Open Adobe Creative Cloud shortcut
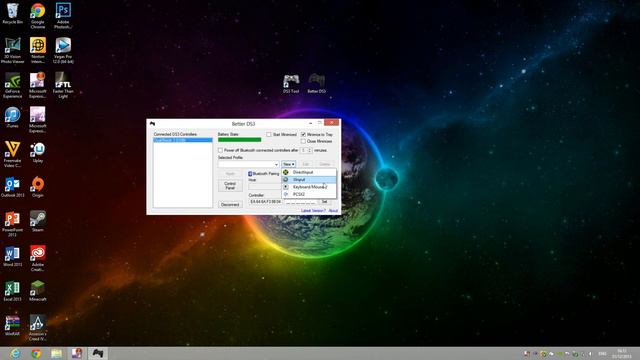The width and height of the screenshot is (640, 360). pyautogui.click(x=38, y=258)
